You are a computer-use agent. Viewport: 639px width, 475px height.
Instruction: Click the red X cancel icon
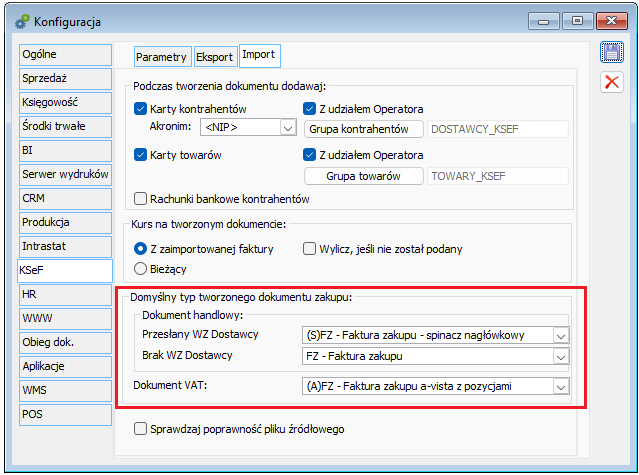[x=610, y=82]
